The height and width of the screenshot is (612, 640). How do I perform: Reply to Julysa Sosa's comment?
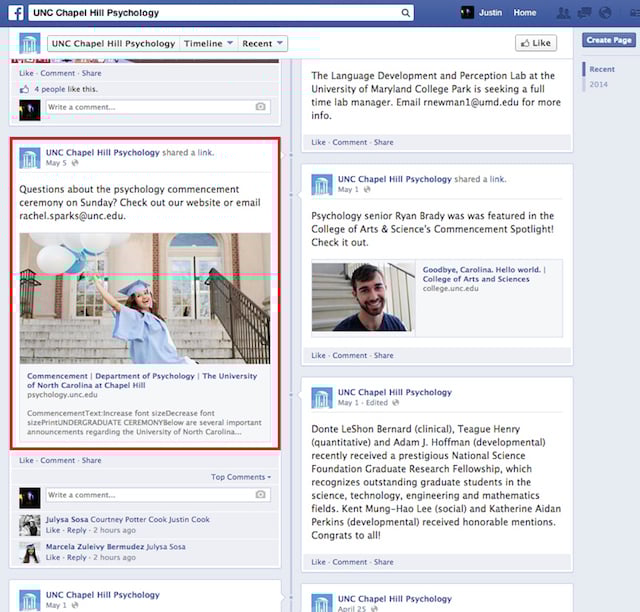tap(77, 530)
